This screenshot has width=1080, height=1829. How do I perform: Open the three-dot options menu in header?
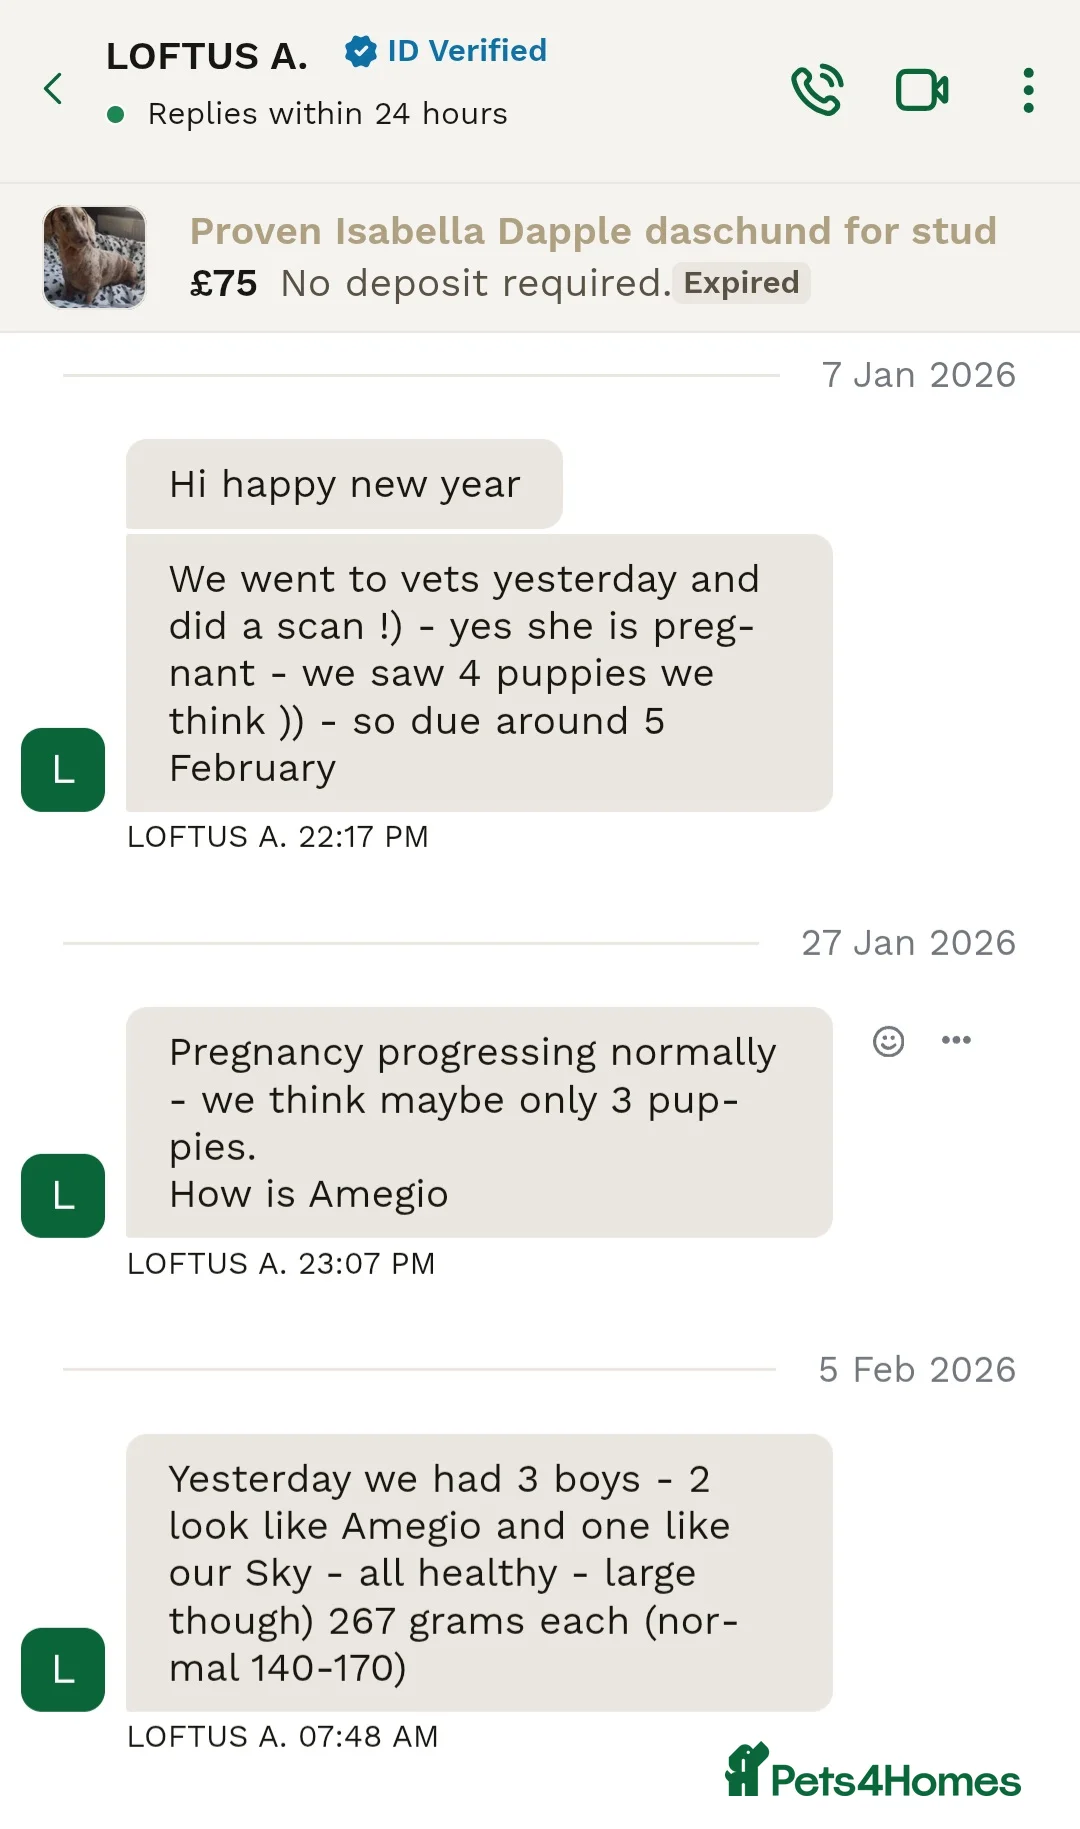pos(1028,90)
